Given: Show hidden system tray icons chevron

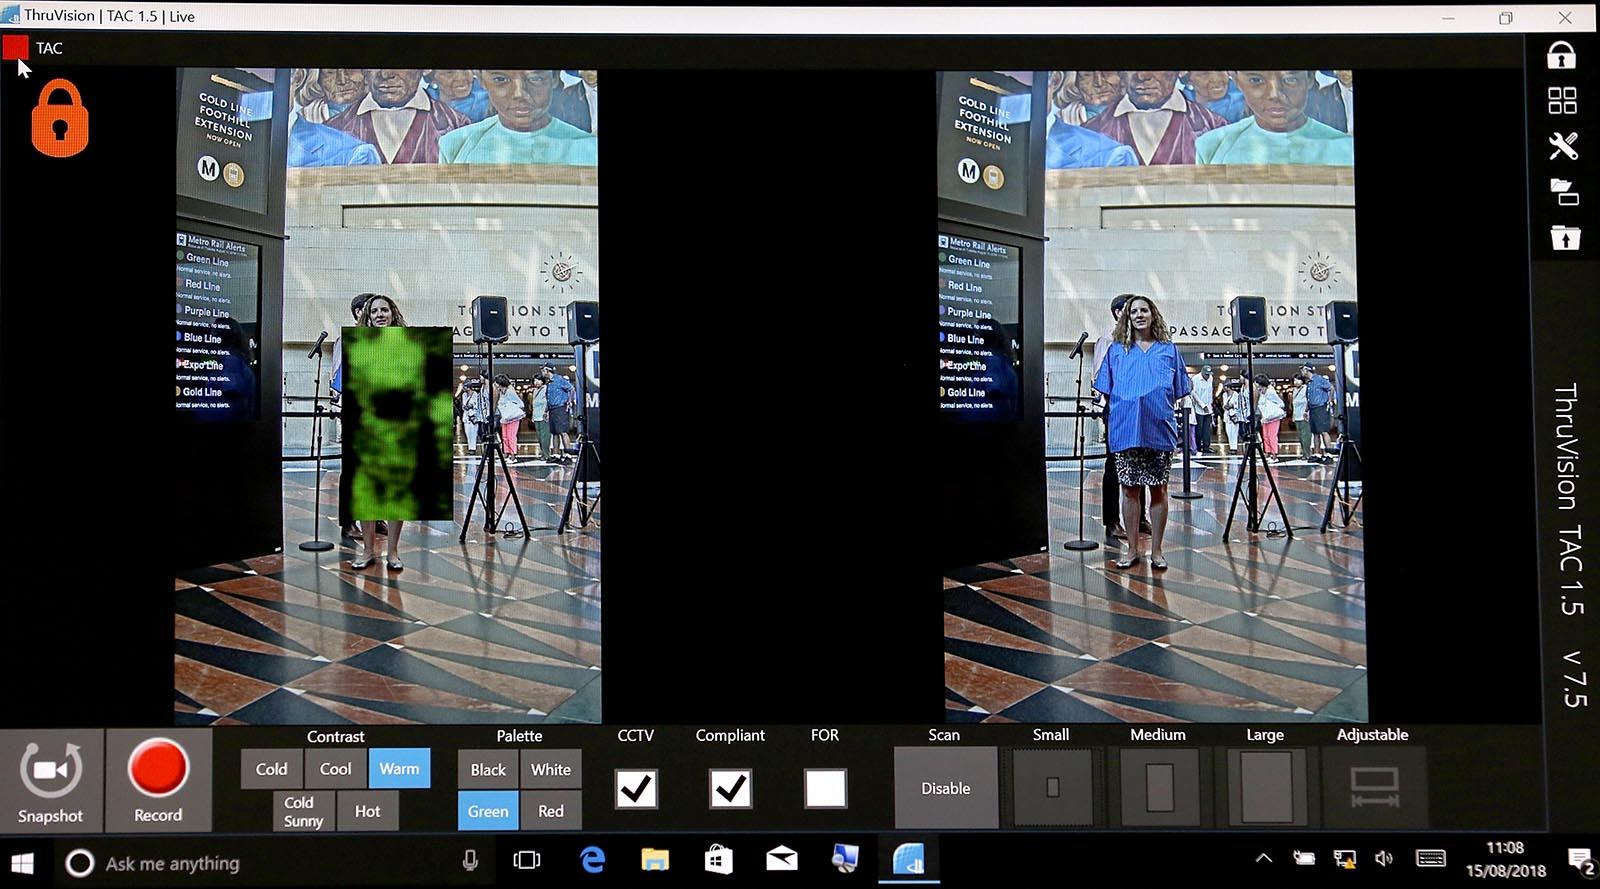Looking at the screenshot, I should tap(1264, 858).
